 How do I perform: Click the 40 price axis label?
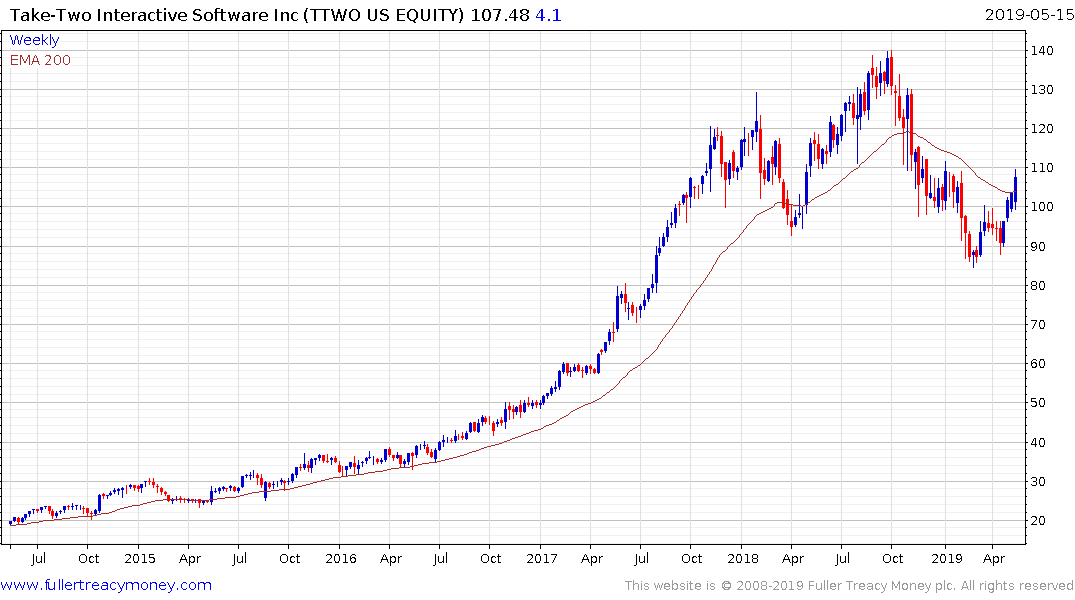coord(1037,443)
